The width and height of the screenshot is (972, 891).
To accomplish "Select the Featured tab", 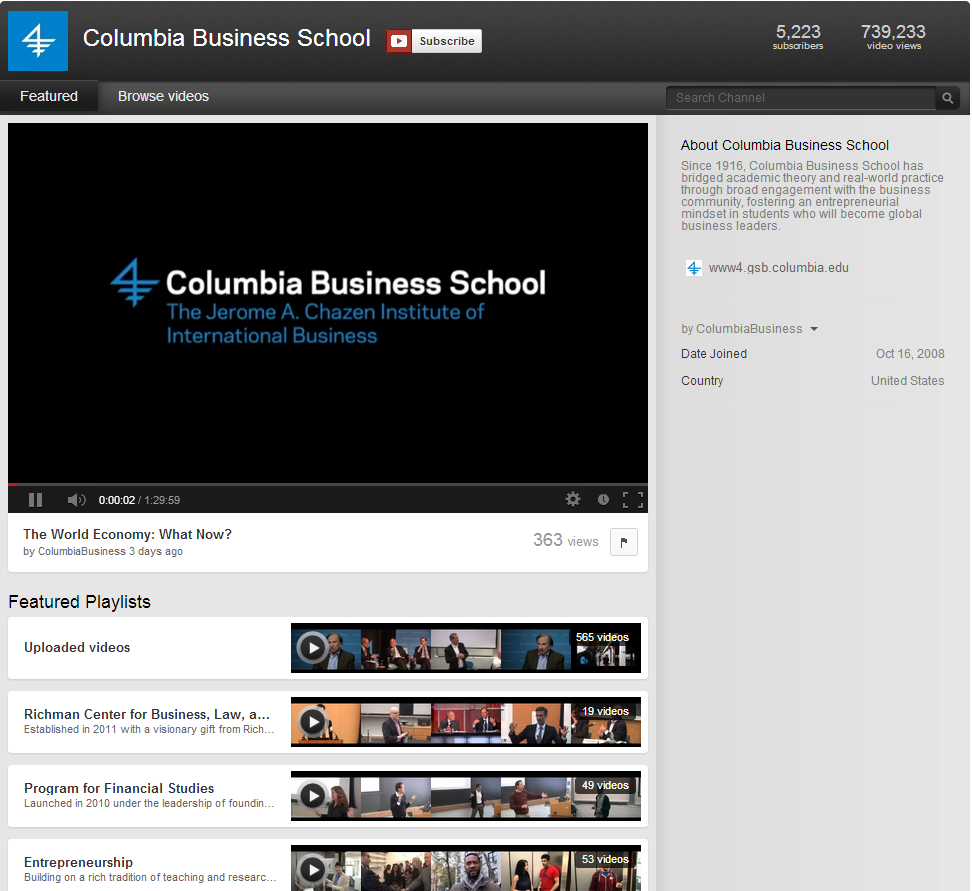I will (x=48, y=96).
